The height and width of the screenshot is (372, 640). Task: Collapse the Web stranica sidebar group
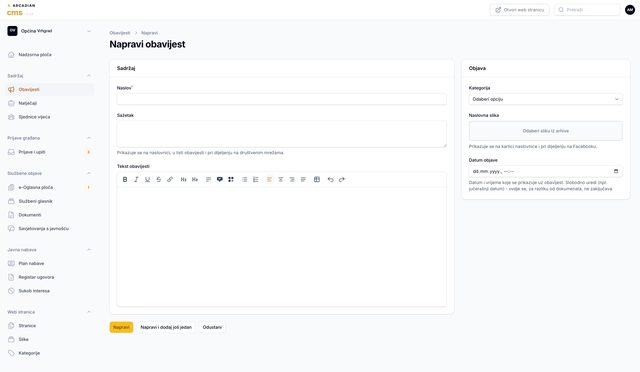89,312
